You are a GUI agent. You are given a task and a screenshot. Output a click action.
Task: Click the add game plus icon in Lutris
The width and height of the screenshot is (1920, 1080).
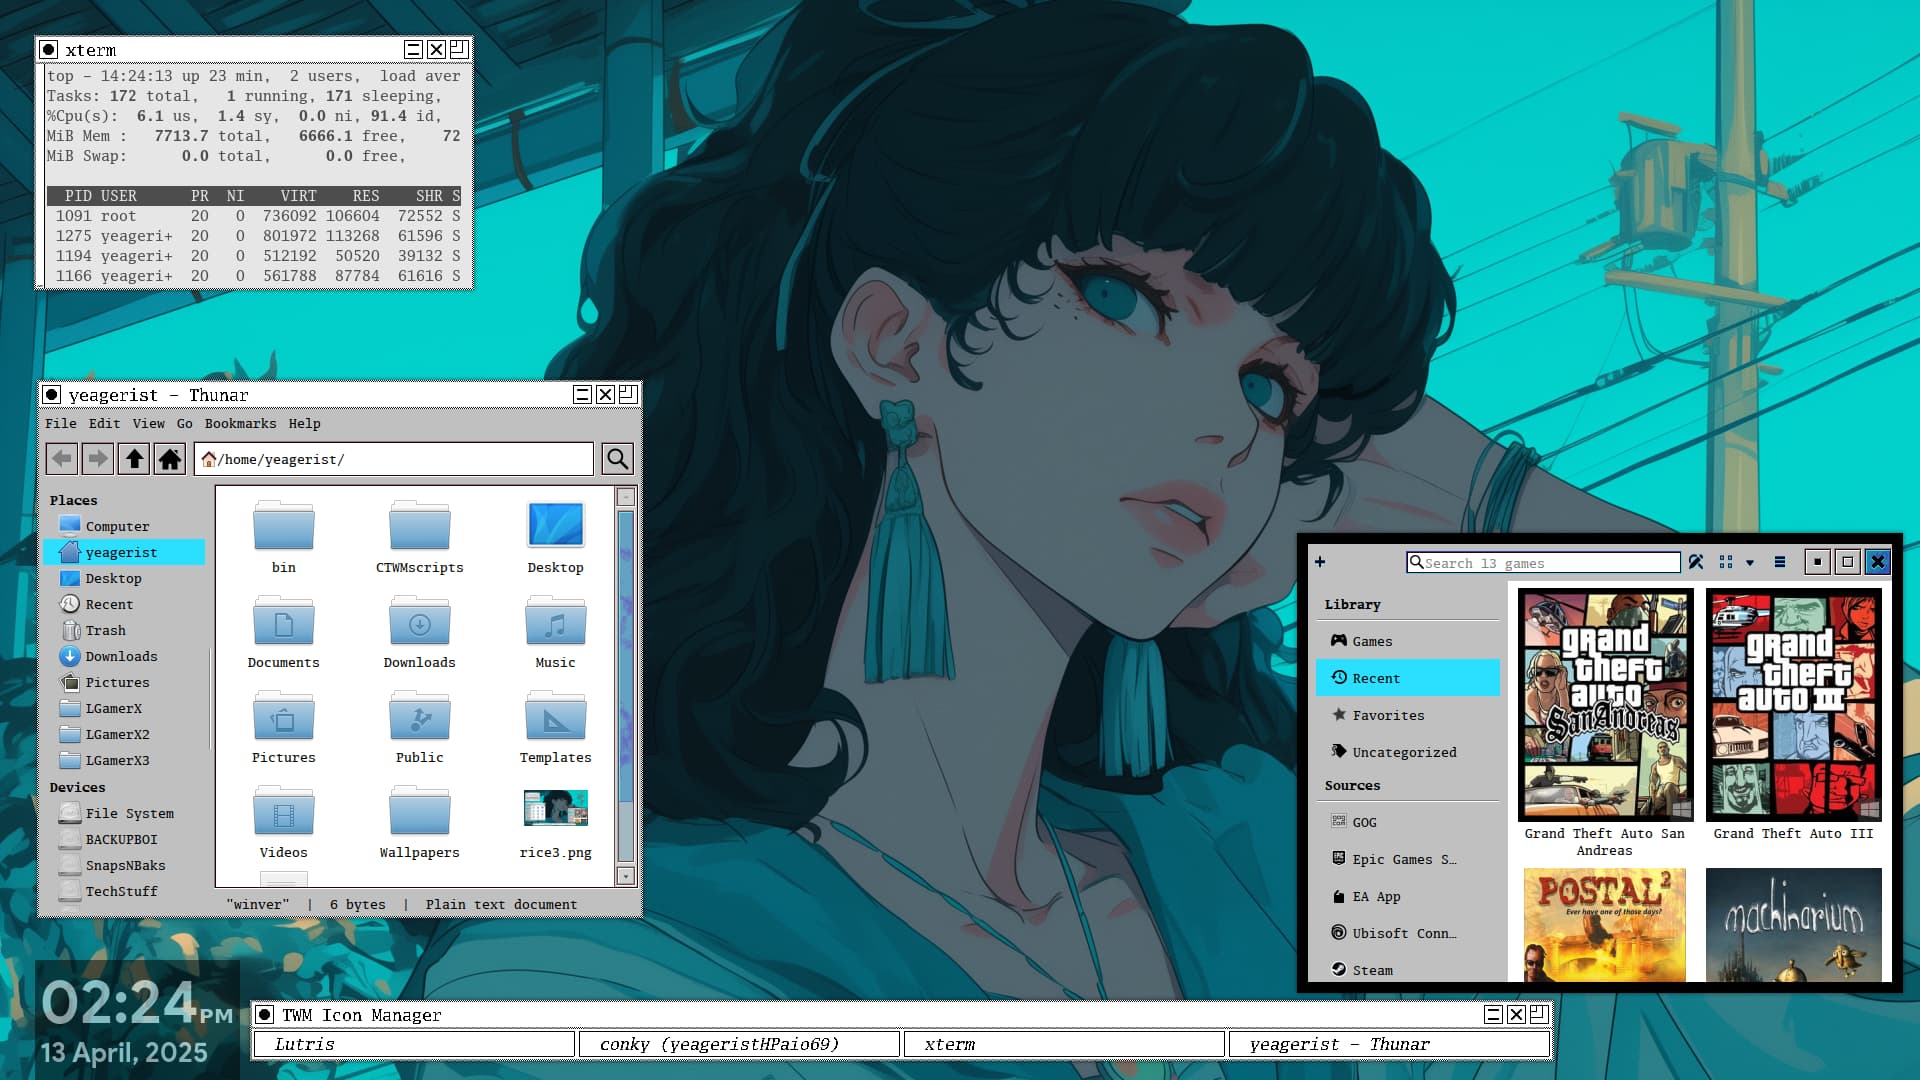(x=1320, y=562)
